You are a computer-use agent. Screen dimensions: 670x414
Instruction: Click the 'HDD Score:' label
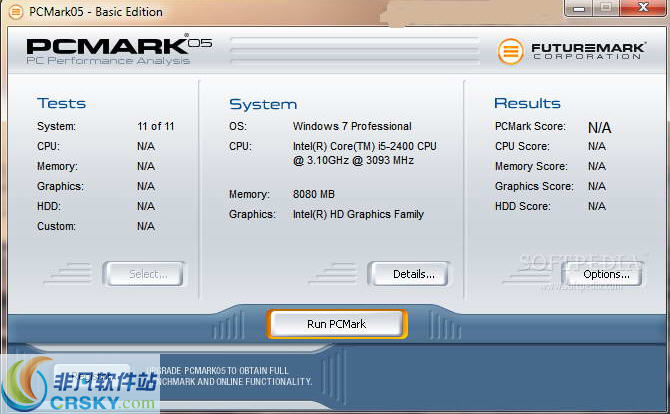coord(523,206)
